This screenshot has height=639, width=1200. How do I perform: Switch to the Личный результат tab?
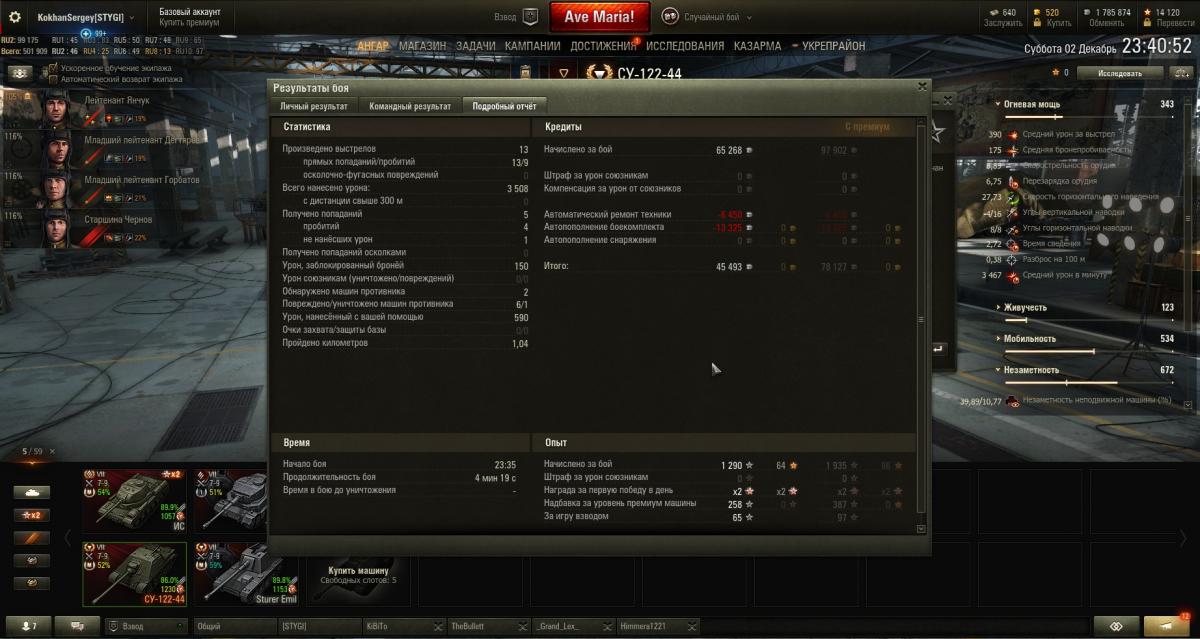(x=314, y=105)
